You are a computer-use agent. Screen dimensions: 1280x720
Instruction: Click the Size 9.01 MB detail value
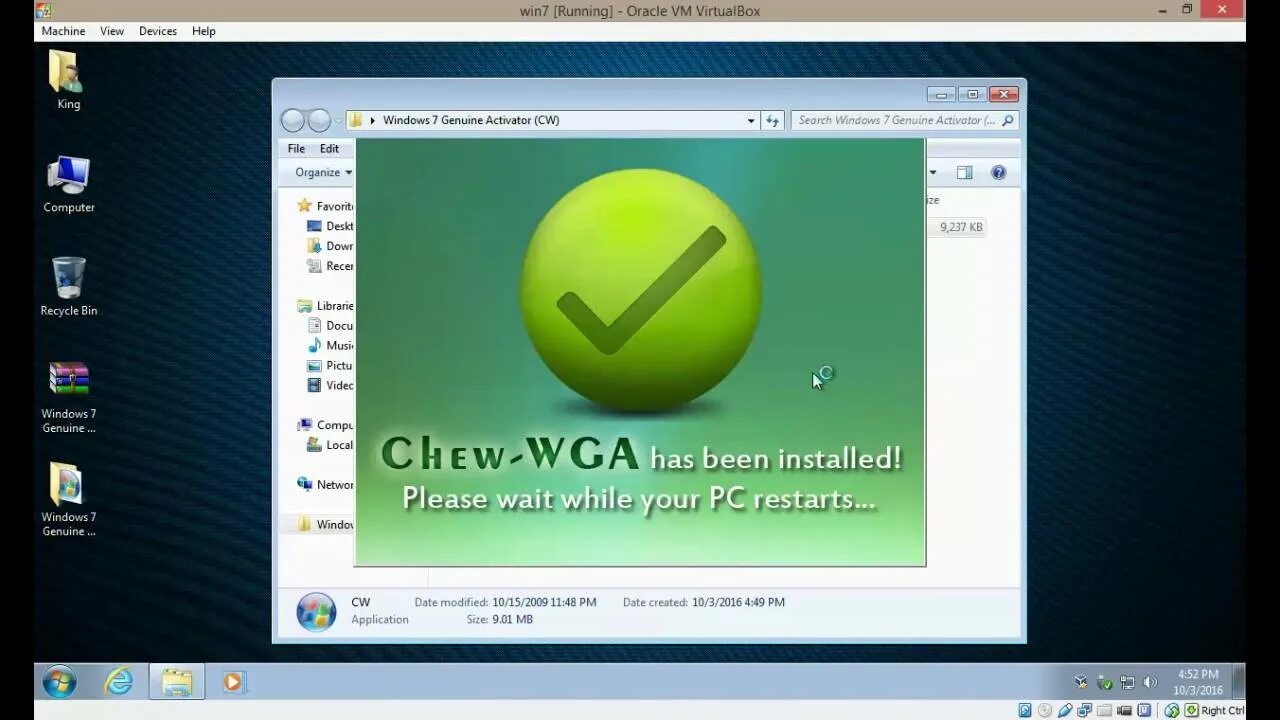click(513, 620)
